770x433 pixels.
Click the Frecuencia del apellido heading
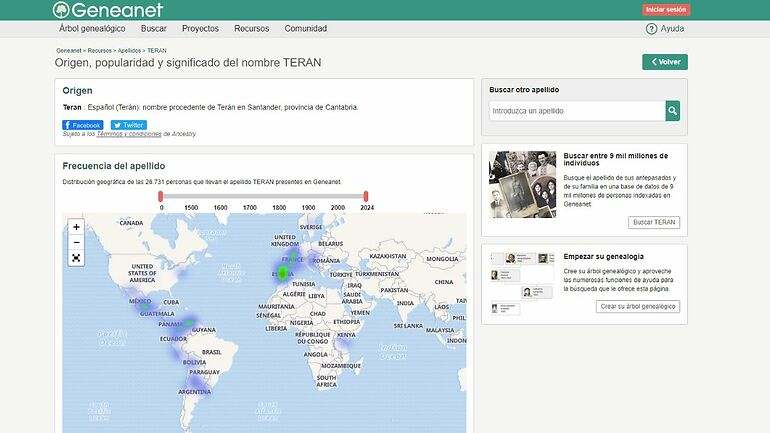(113, 166)
